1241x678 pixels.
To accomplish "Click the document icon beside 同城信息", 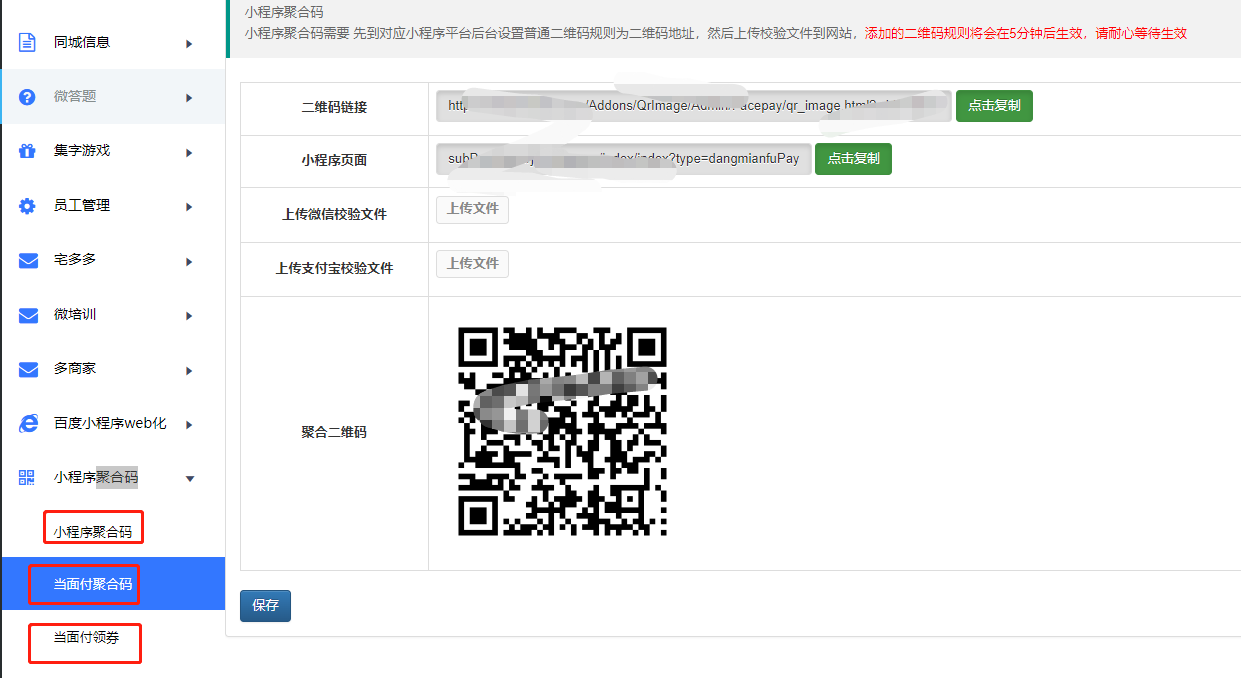I will click(x=28, y=43).
